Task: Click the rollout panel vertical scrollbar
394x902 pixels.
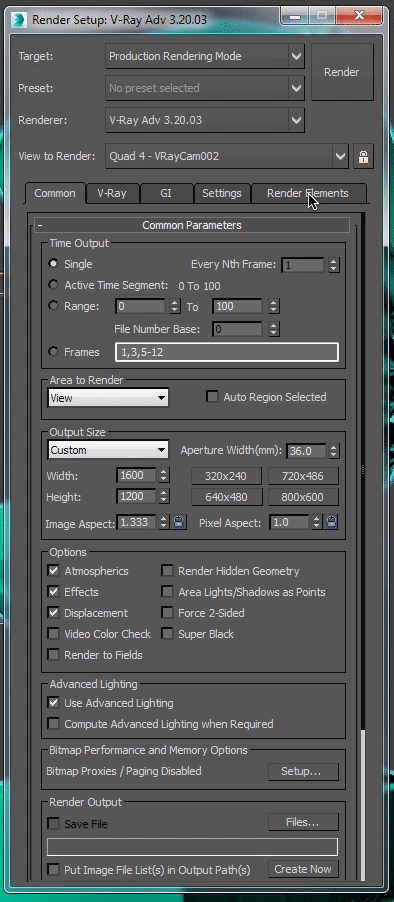Action: [362, 546]
